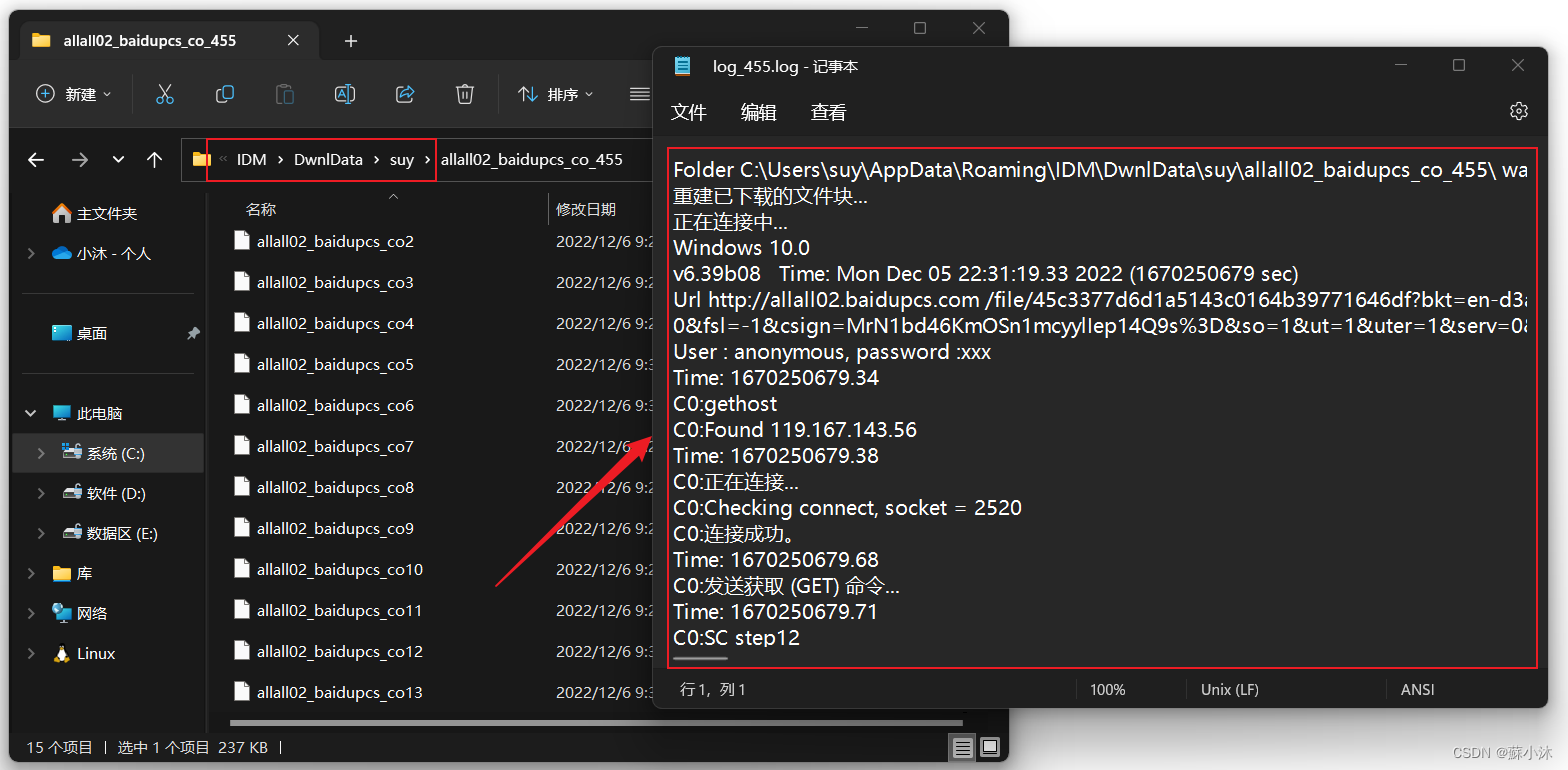Click Notepad horizontal scrollbar thumb

click(701, 658)
